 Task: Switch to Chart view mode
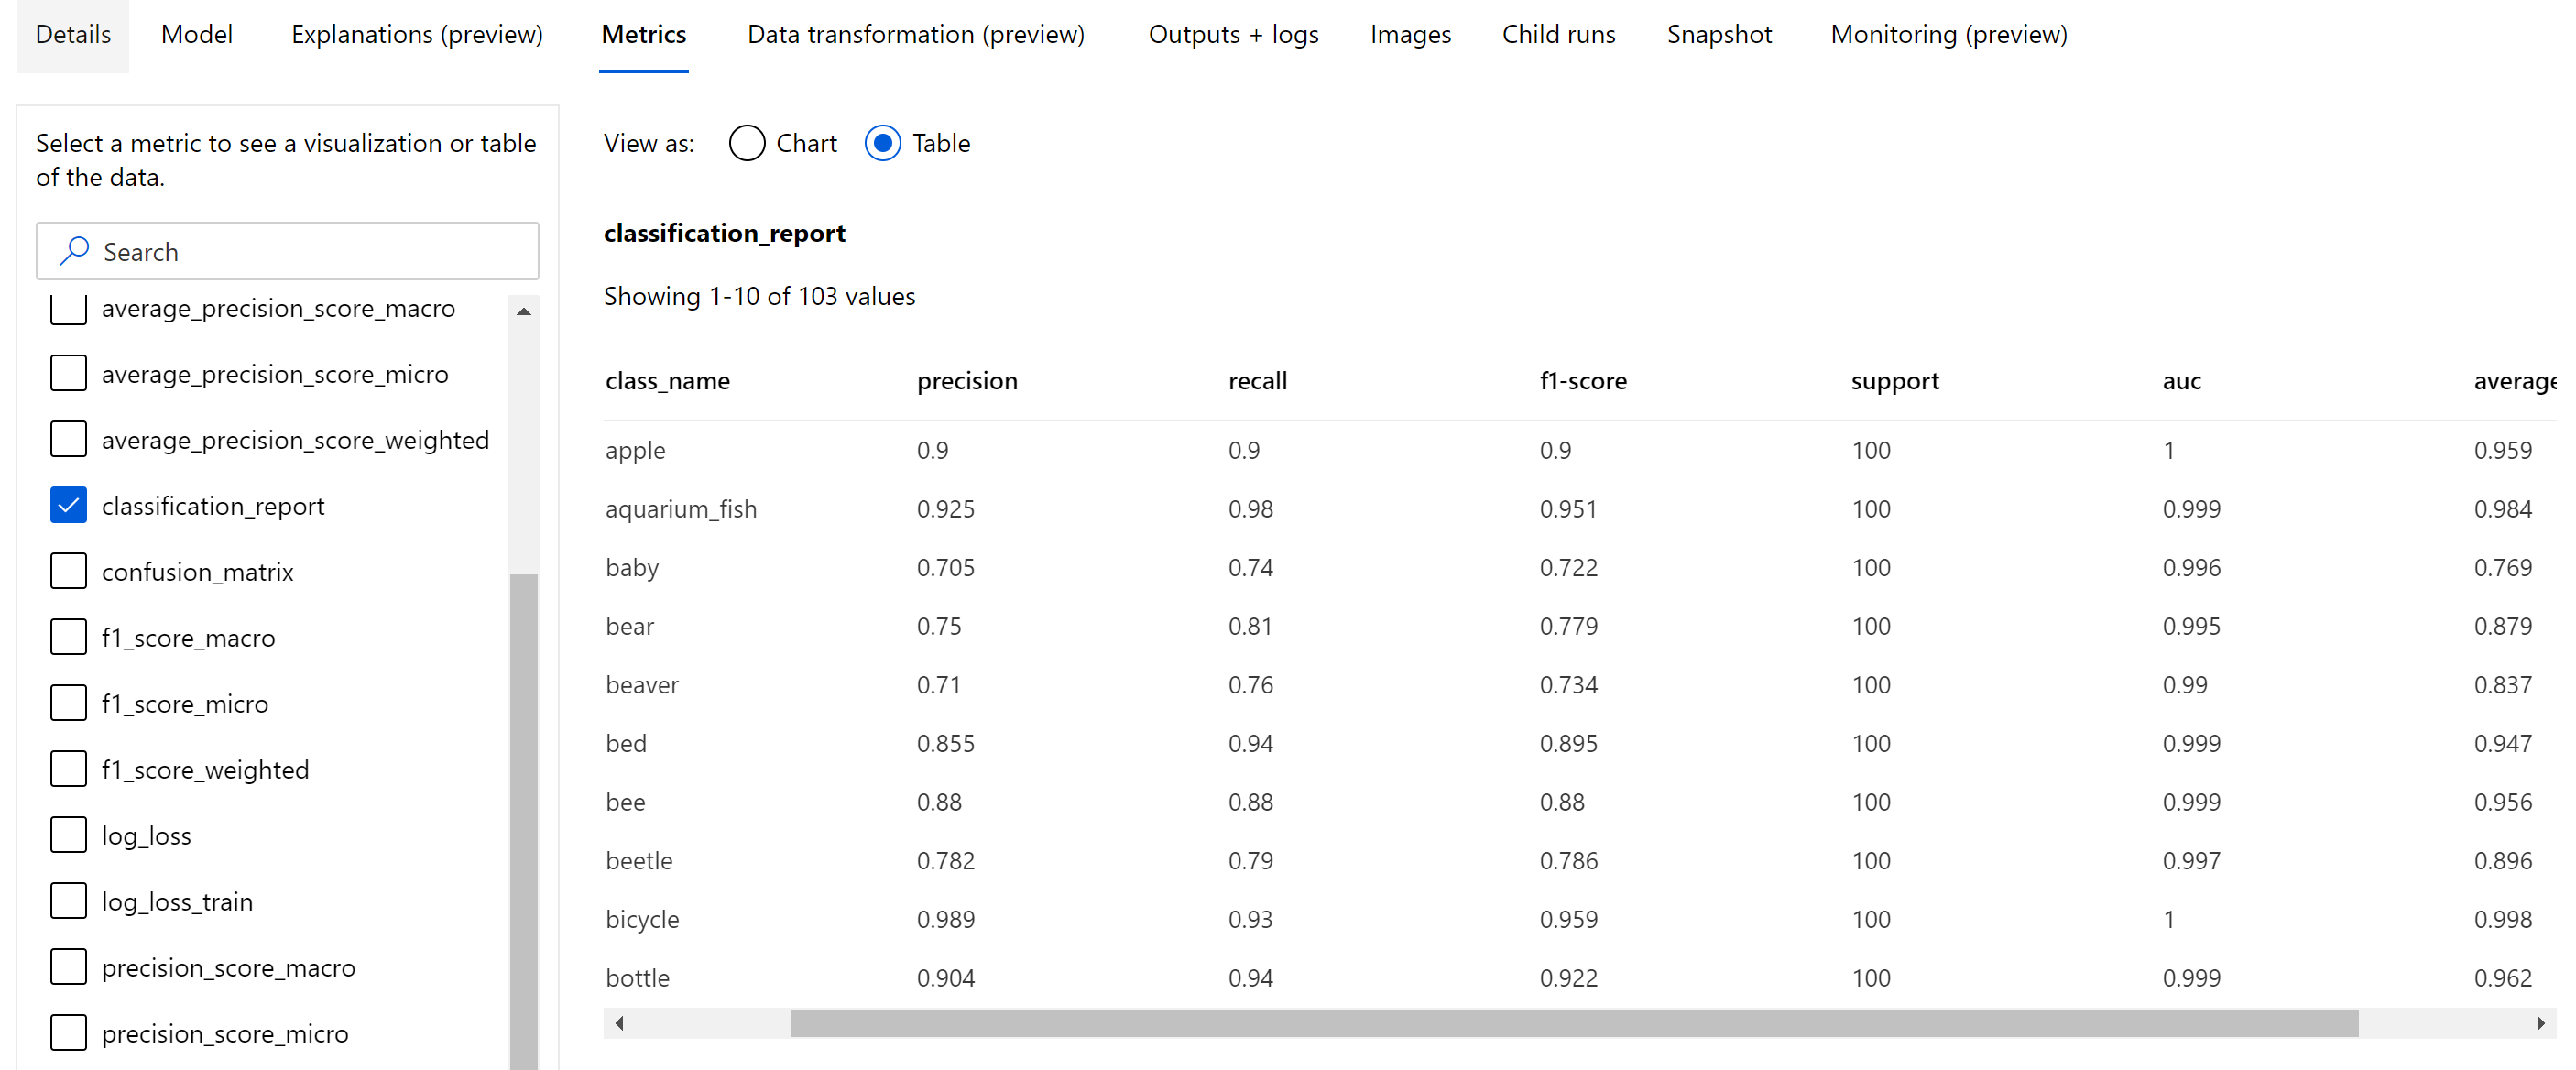click(746, 143)
